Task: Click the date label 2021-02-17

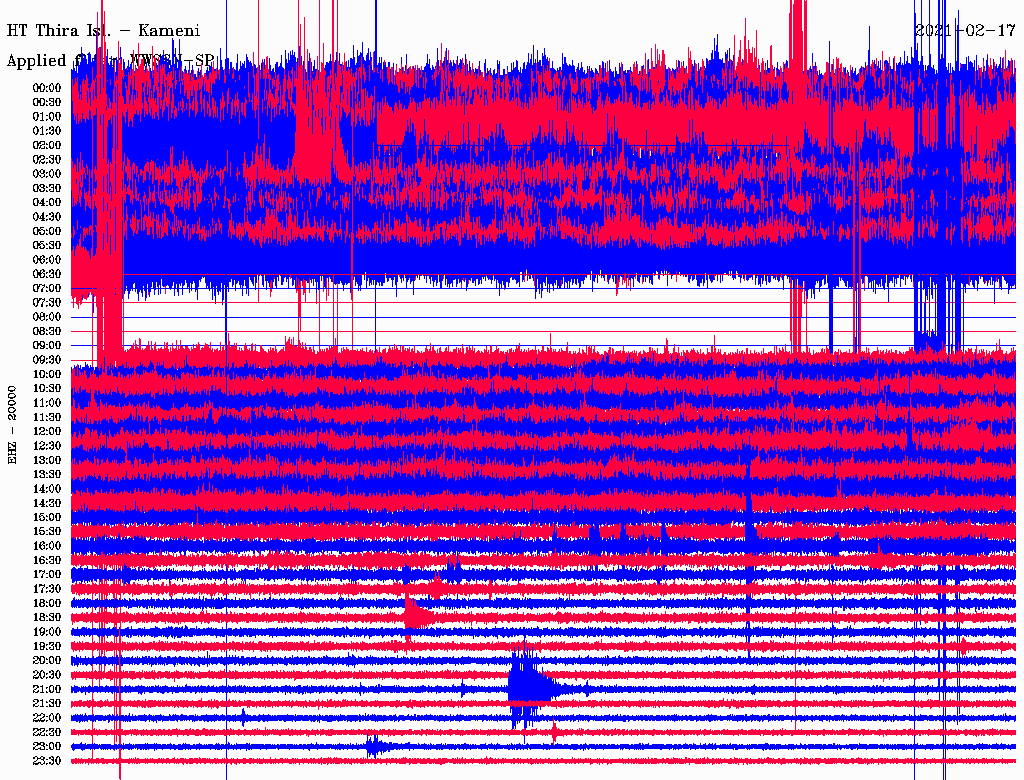Action: click(x=965, y=30)
